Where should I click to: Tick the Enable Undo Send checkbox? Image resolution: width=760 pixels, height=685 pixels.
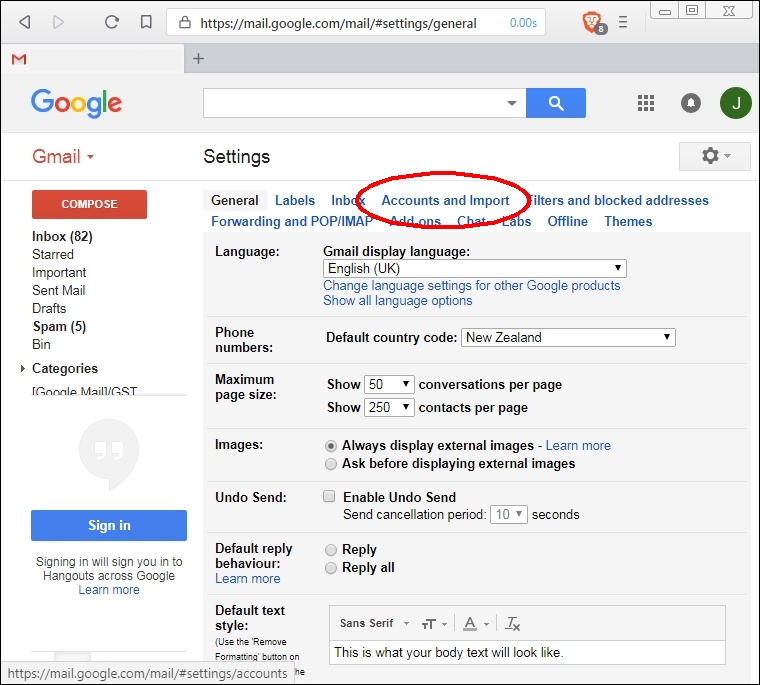coord(329,496)
